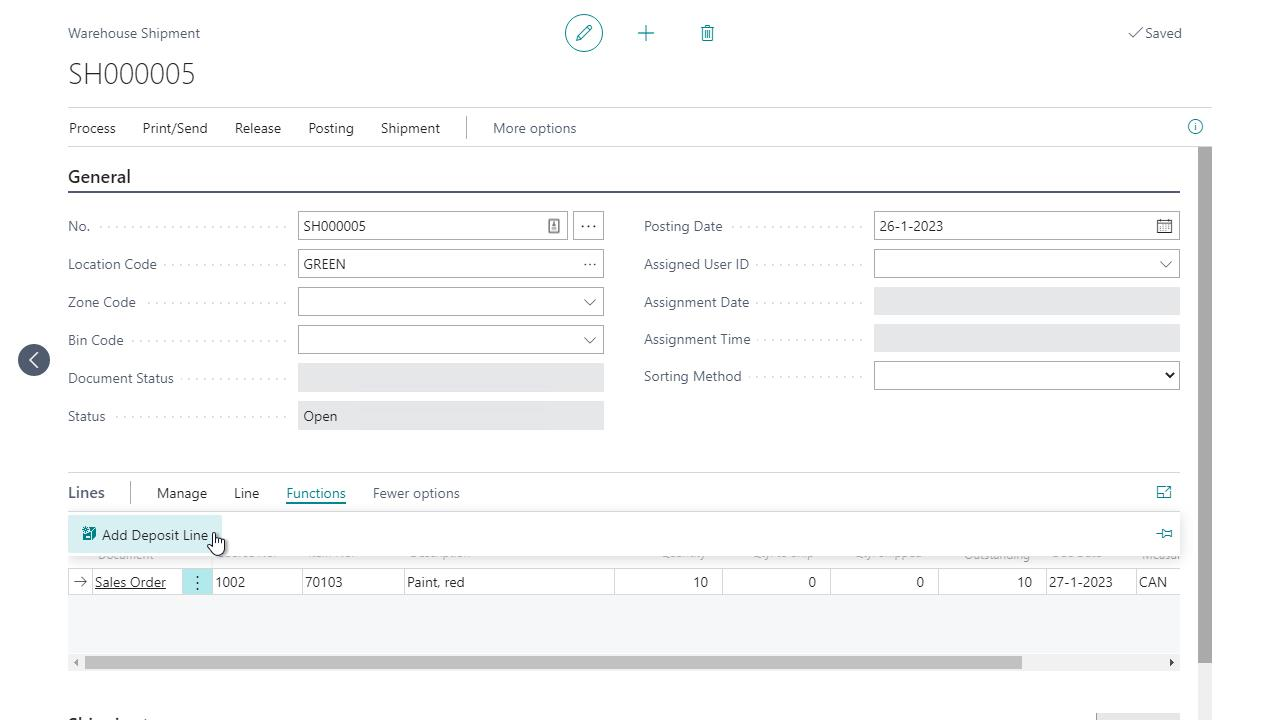Click the horizontal scrollbar in Lines grid
1280x720 pixels.
[552, 662]
